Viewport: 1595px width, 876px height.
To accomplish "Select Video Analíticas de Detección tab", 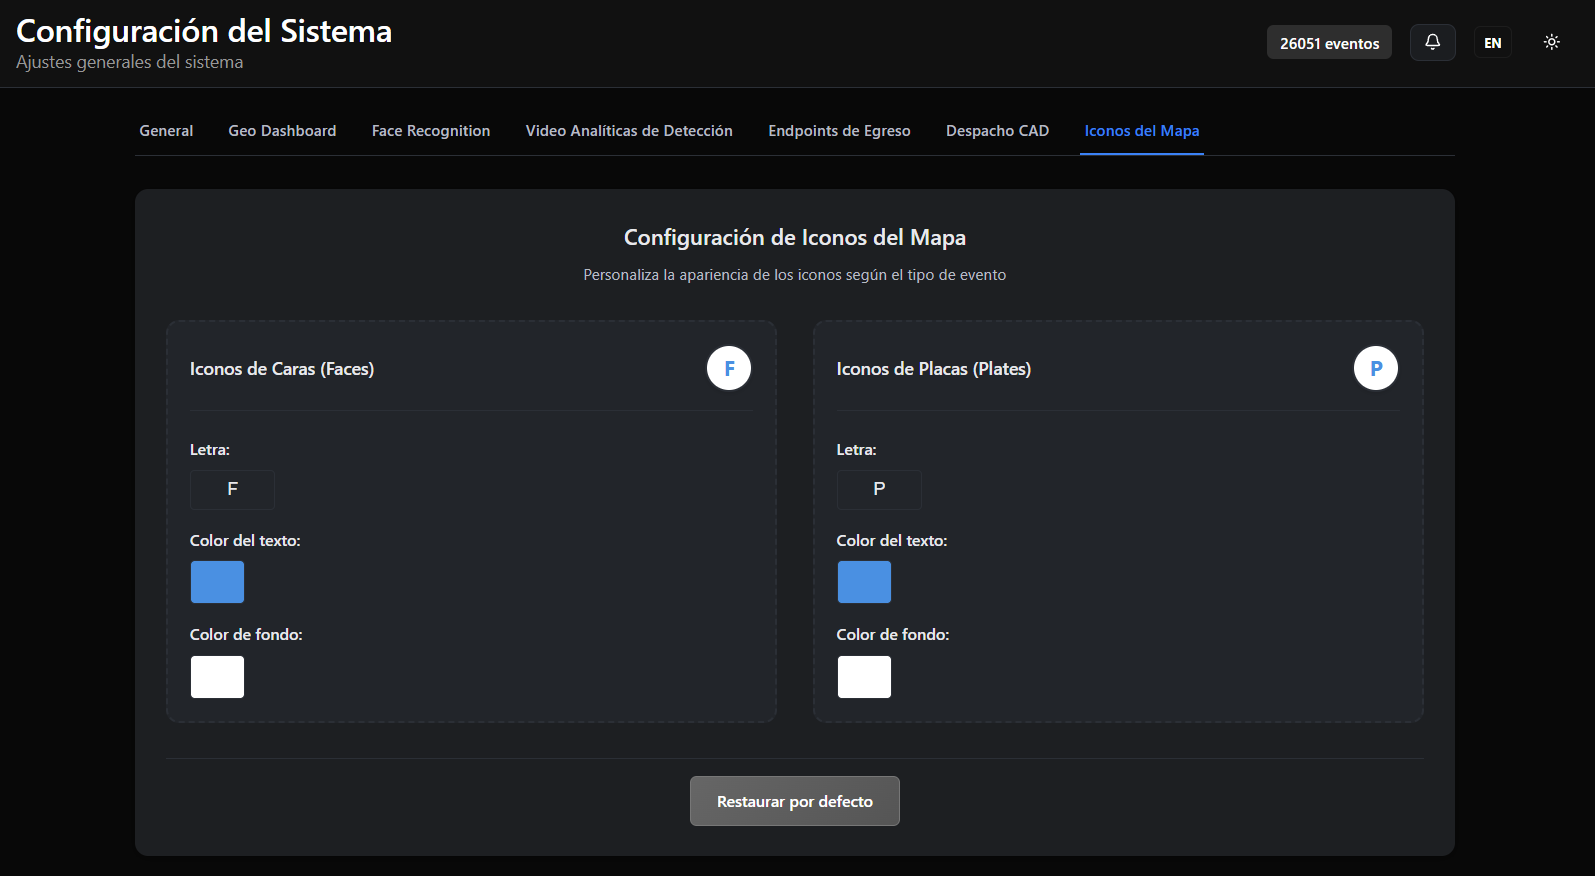I will pos(629,131).
